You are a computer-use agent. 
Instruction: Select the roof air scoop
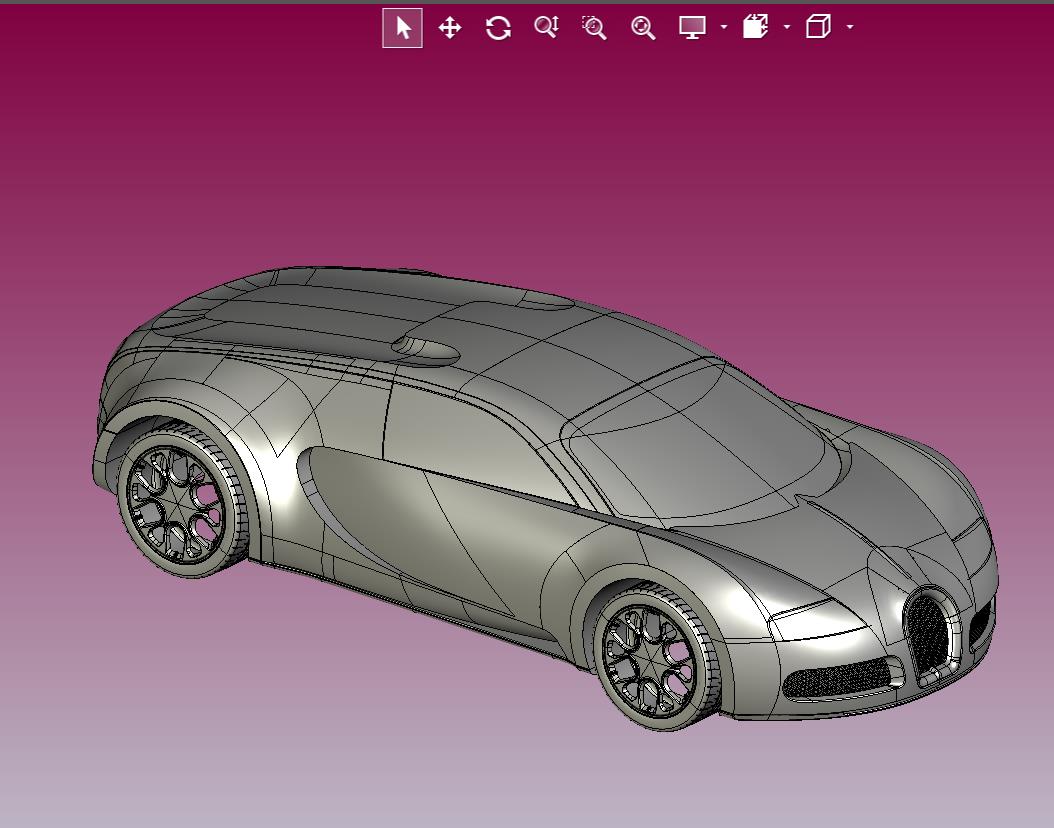point(425,350)
